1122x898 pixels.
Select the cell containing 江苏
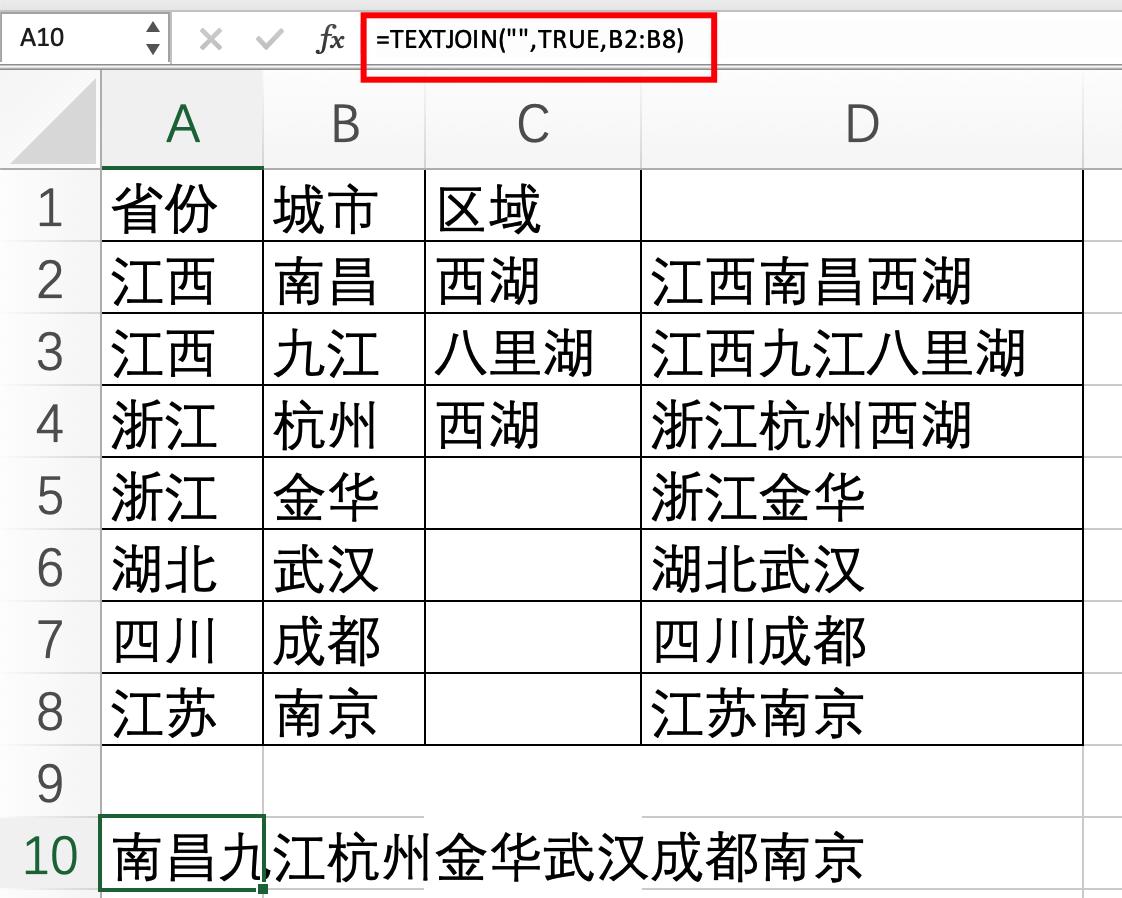tap(182, 712)
